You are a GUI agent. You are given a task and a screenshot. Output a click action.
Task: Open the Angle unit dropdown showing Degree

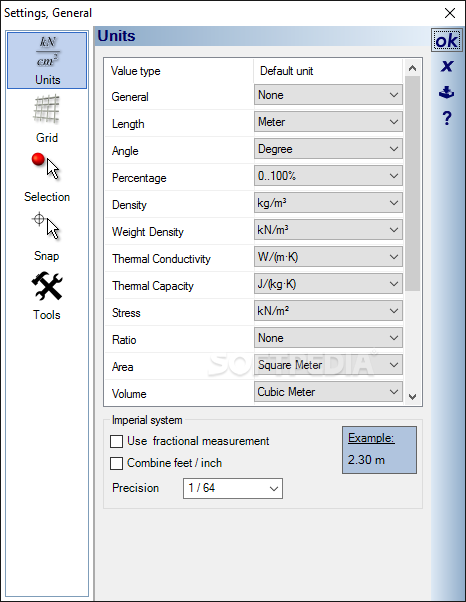point(328,149)
